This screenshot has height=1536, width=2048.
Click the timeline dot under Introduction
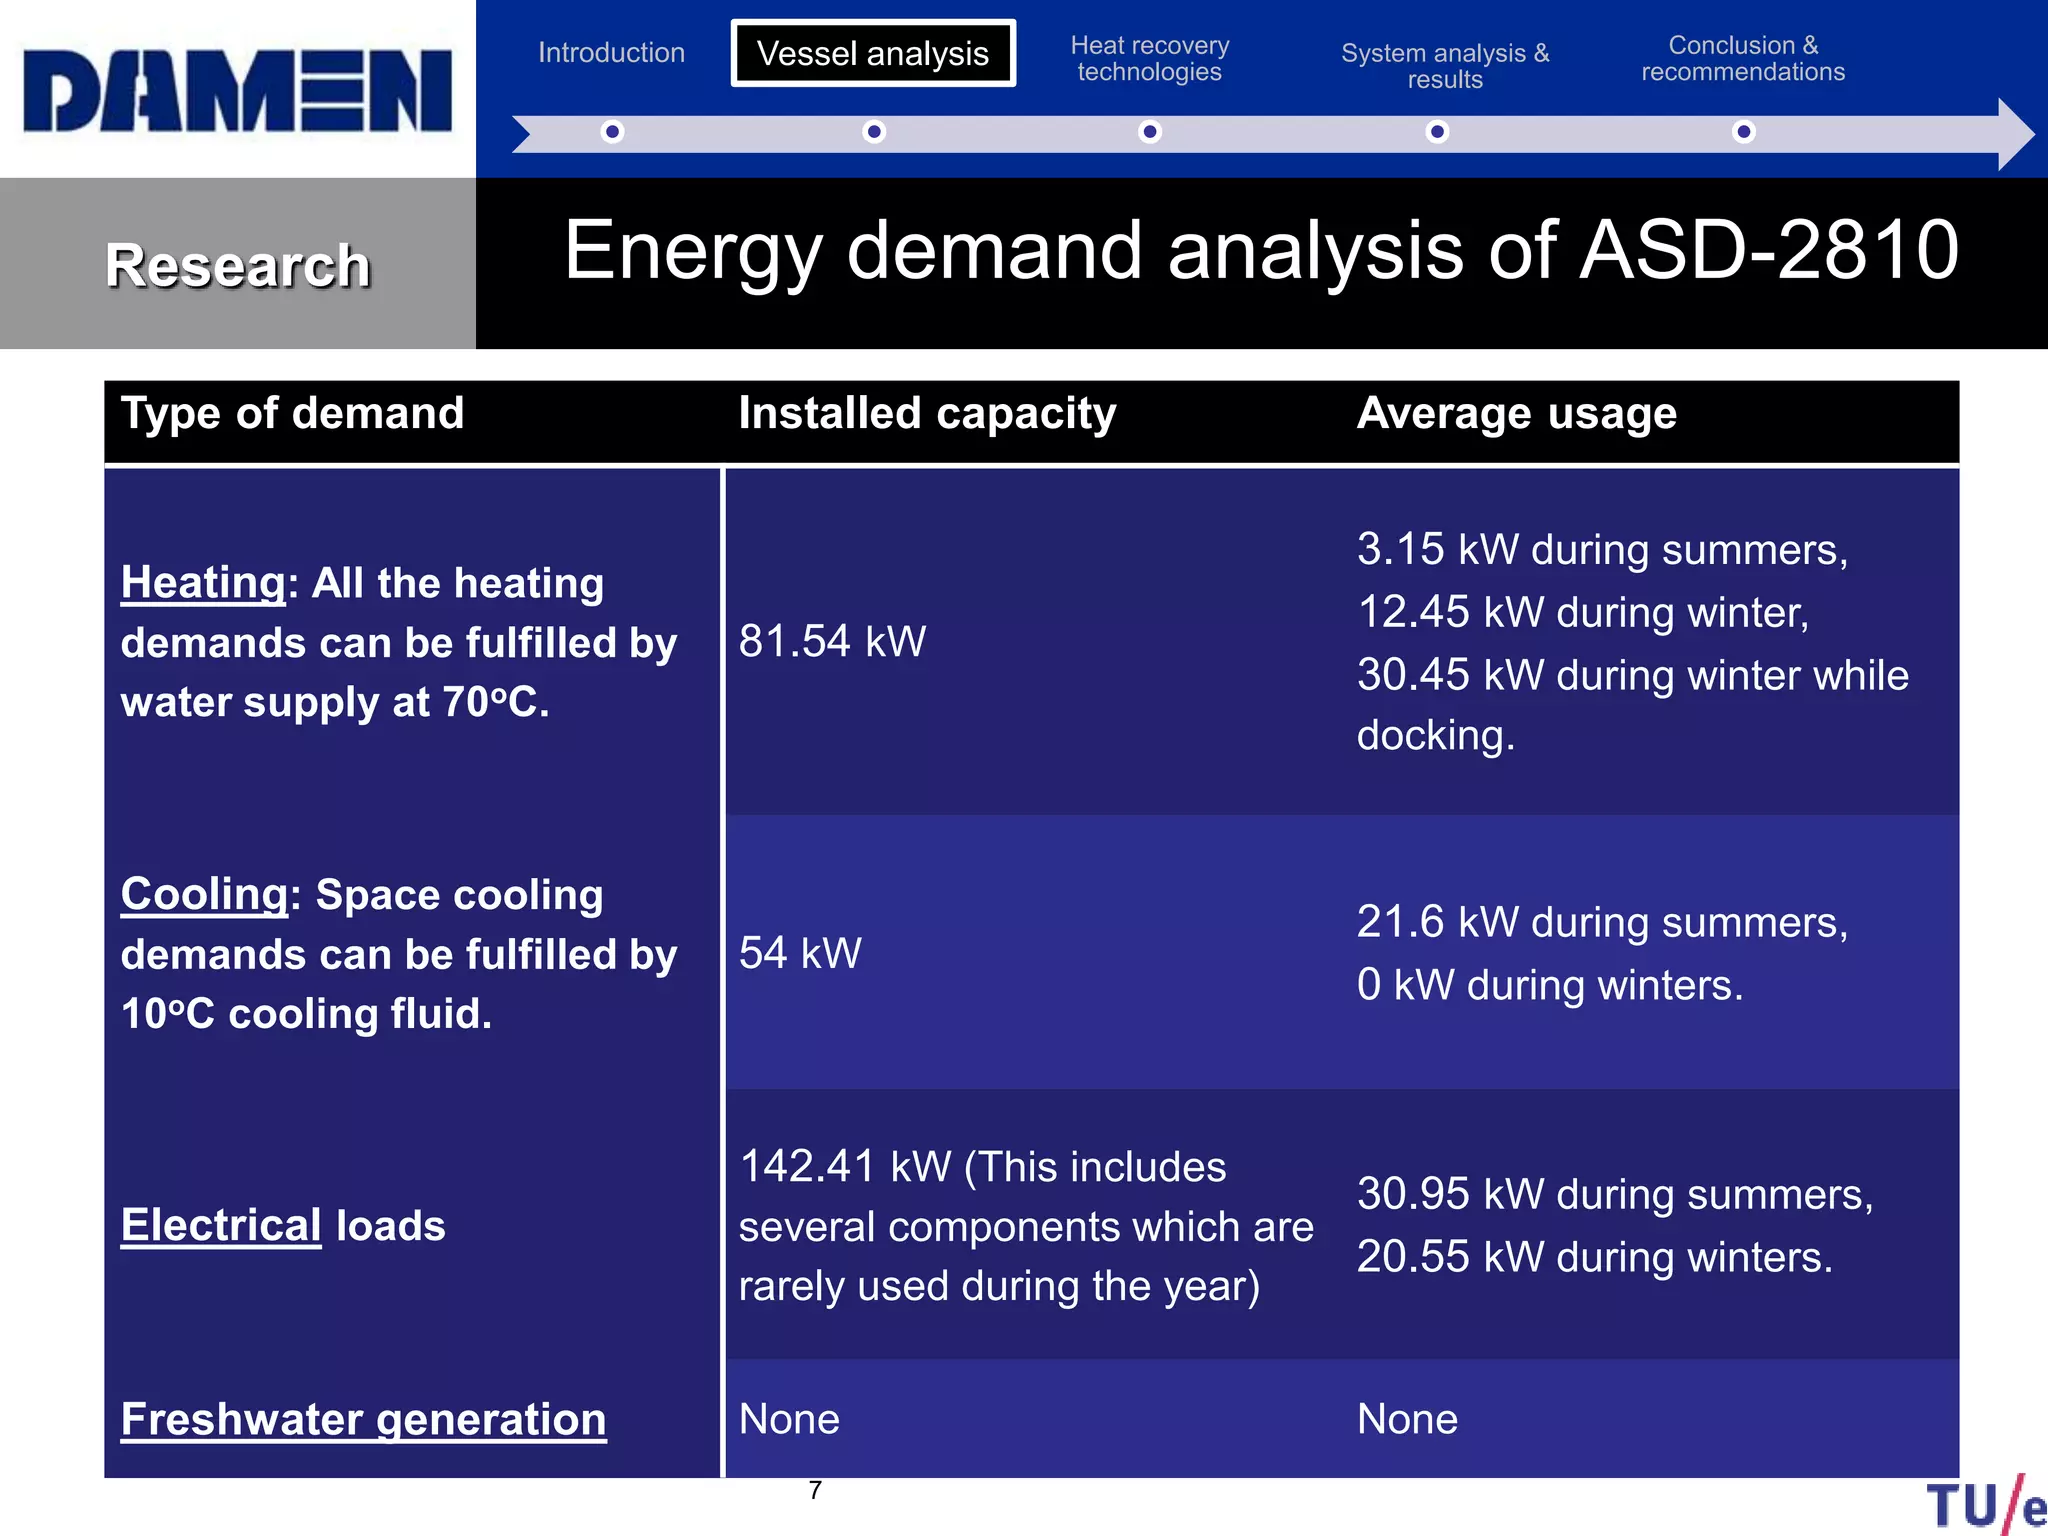pyautogui.click(x=613, y=131)
